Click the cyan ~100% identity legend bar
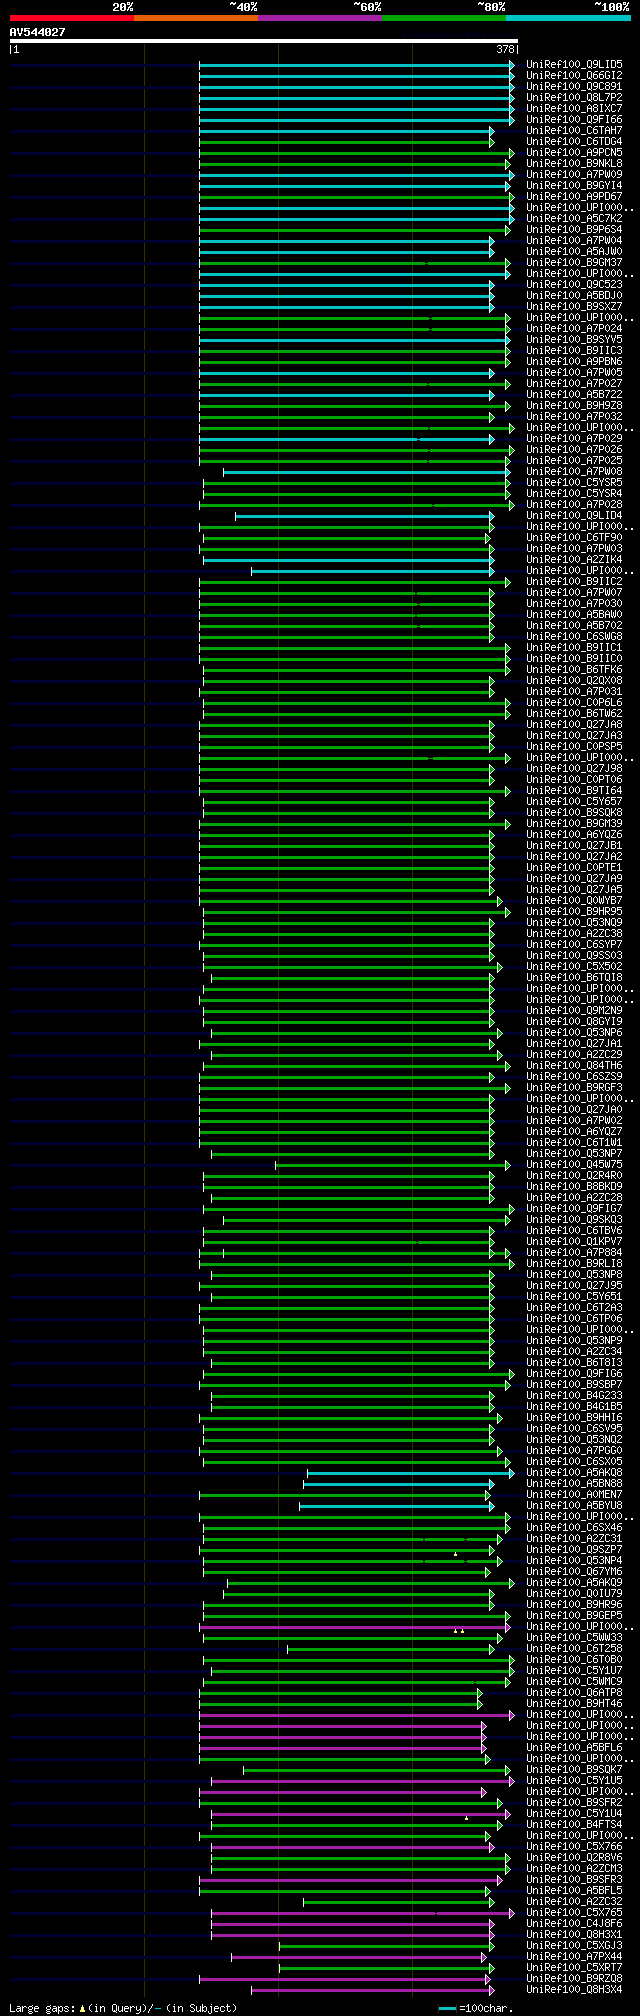Screen dimensions: 640x2016 click(568, 17)
